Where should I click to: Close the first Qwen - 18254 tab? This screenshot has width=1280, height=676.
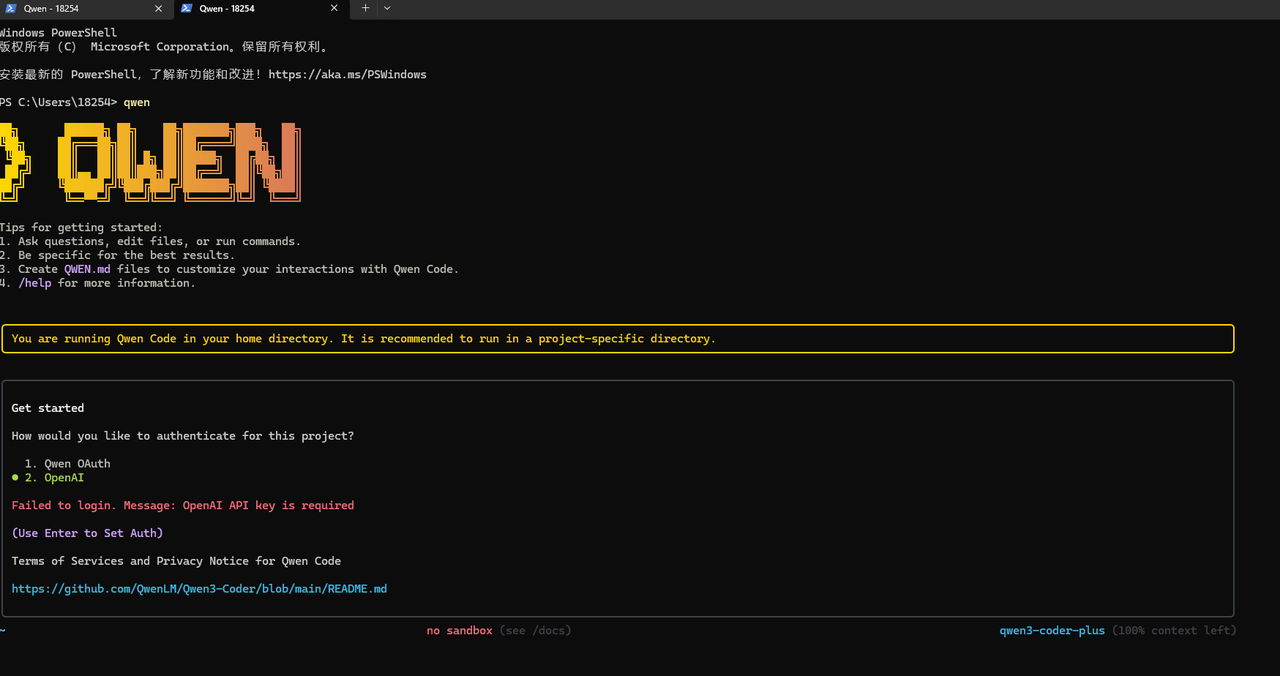(158, 8)
